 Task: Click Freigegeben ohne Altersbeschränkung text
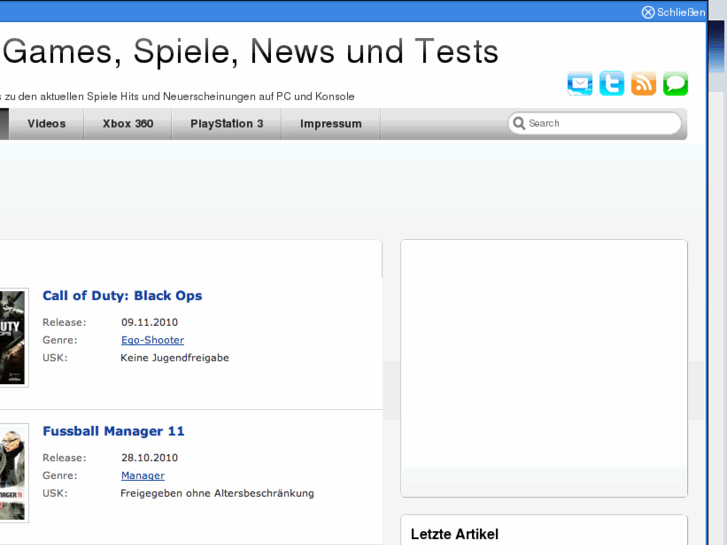click(x=217, y=493)
